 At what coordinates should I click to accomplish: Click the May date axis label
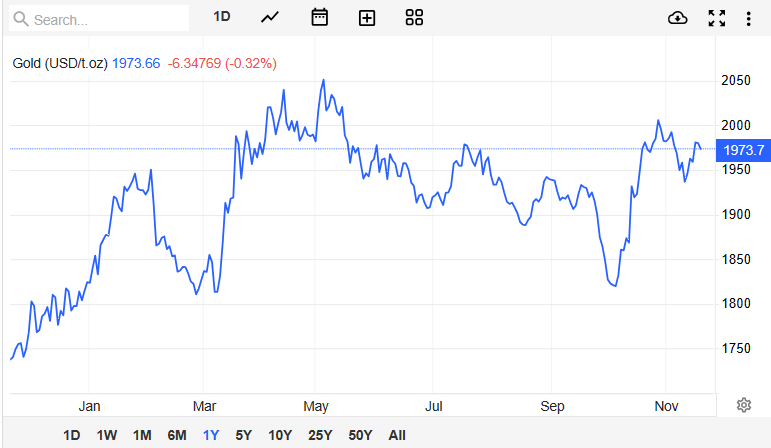tap(316, 406)
